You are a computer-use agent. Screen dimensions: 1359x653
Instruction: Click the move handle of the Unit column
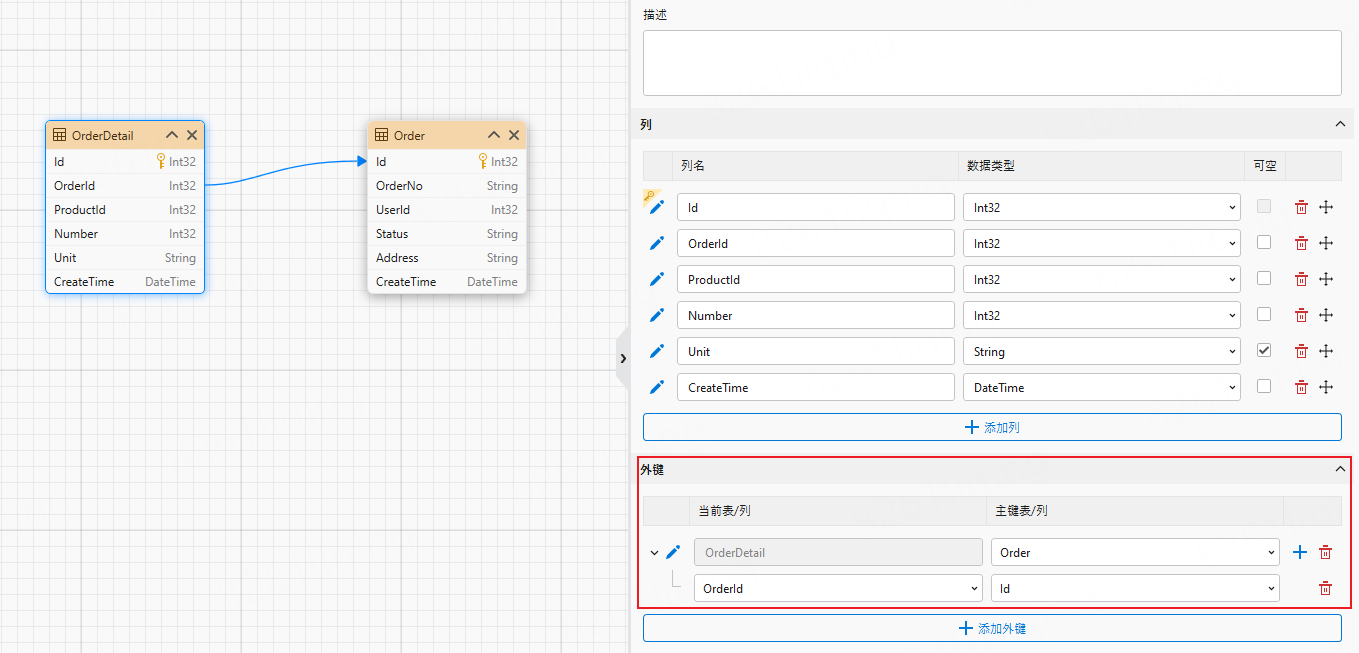(x=1326, y=351)
